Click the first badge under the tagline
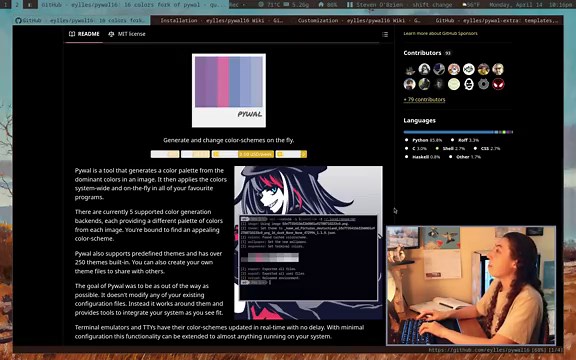Image resolution: width=576 pixels, height=360 pixels. coord(165,154)
